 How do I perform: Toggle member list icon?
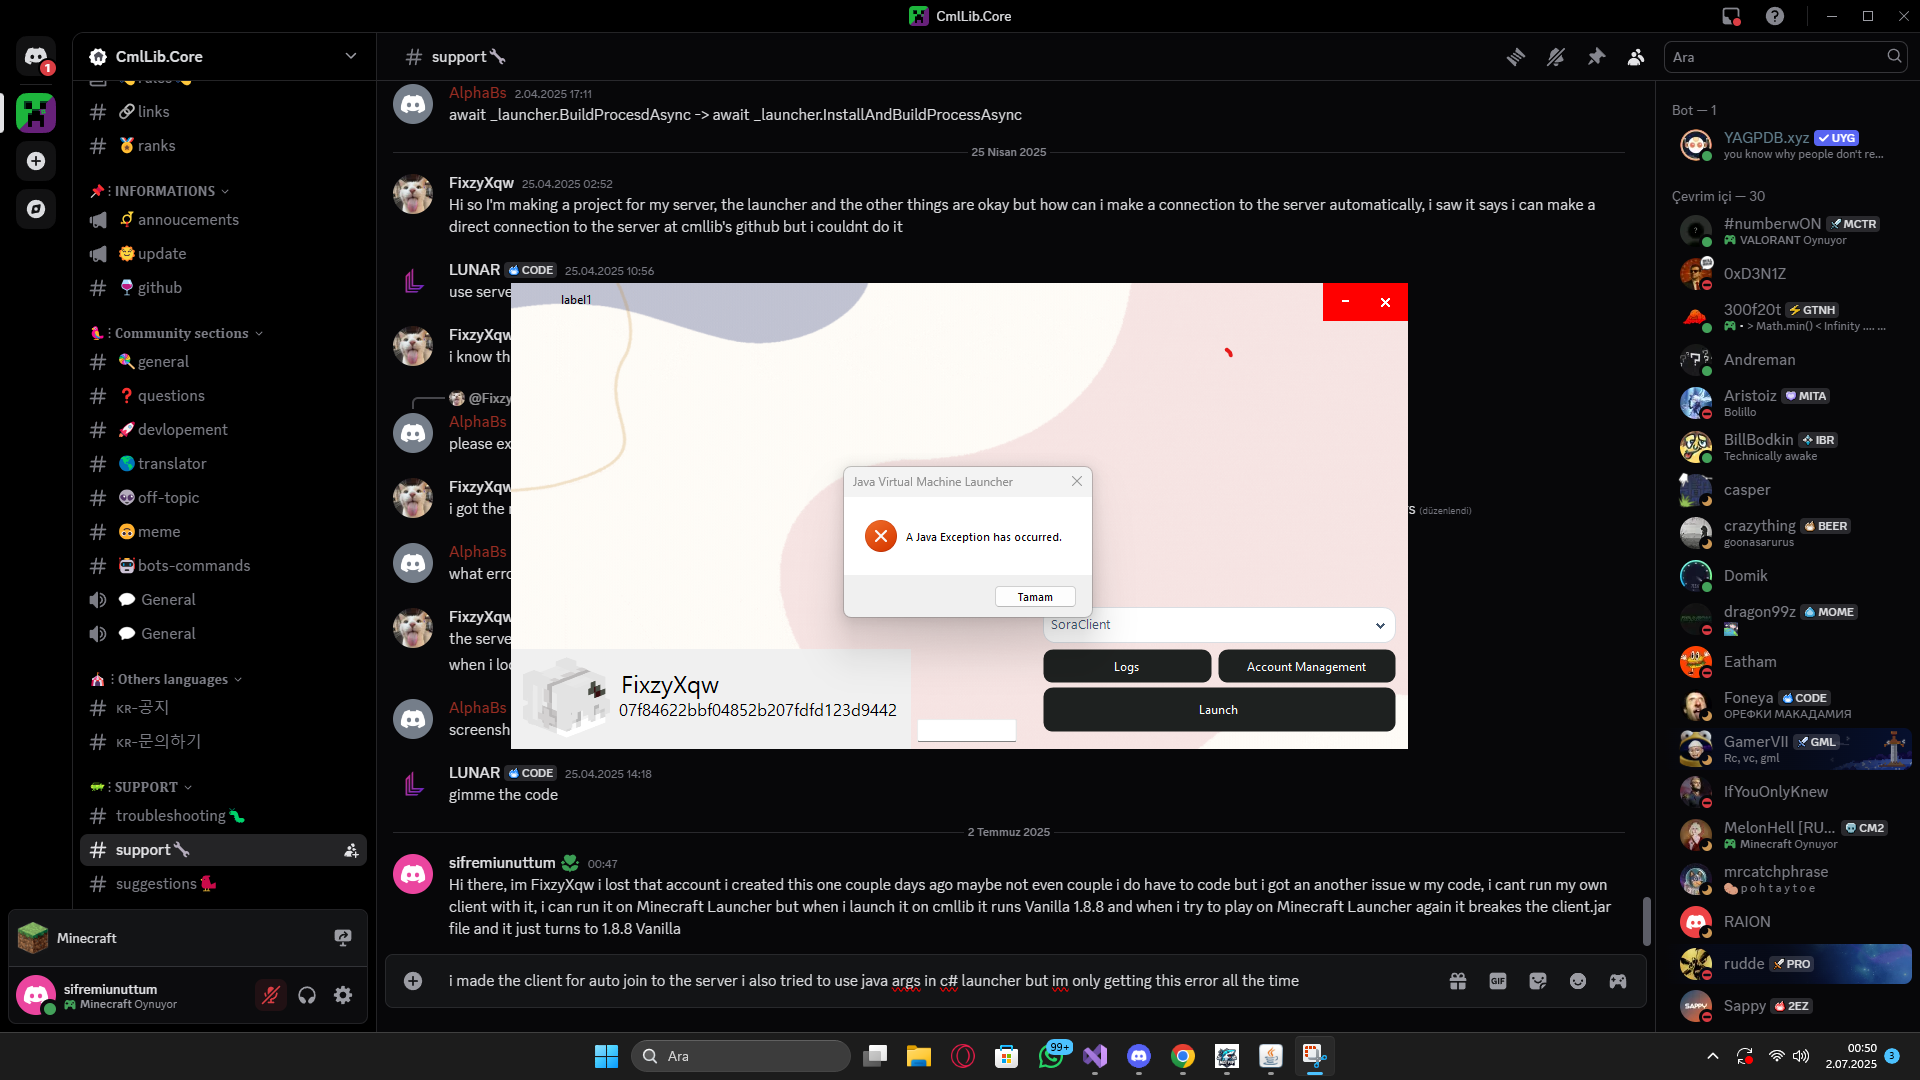pyautogui.click(x=1636, y=57)
